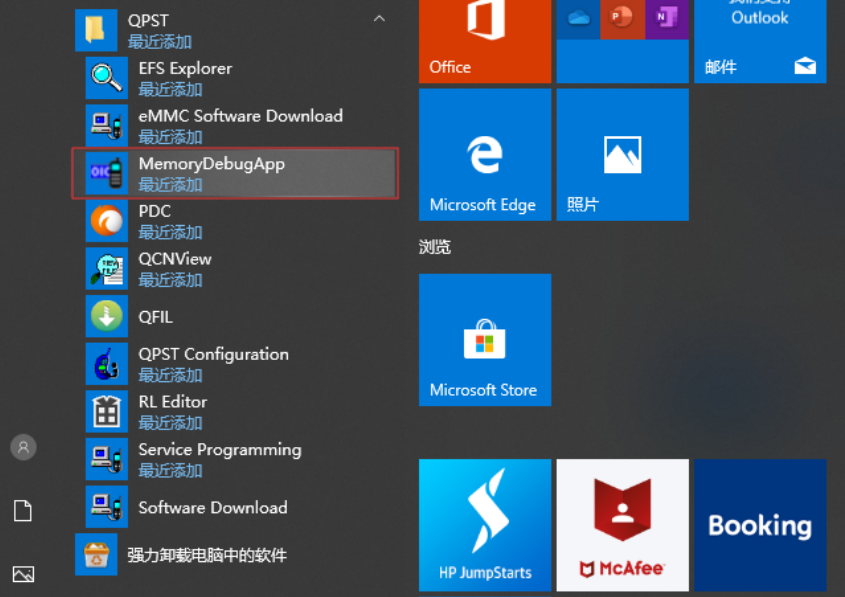Launch the HP JumpStarts tile
This screenshot has width=845, height=597.
(x=485, y=525)
